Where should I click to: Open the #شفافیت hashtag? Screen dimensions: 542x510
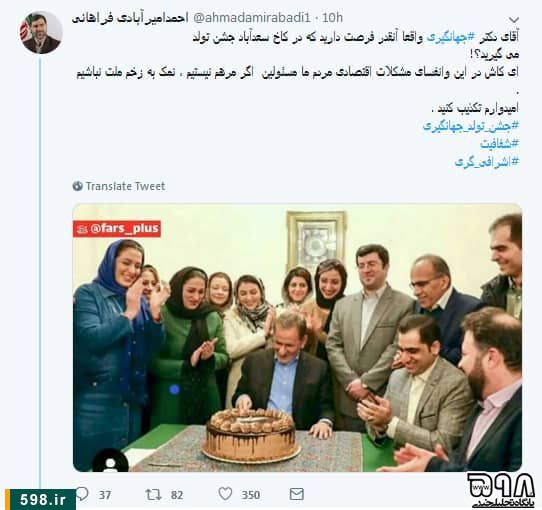[x=499, y=144]
